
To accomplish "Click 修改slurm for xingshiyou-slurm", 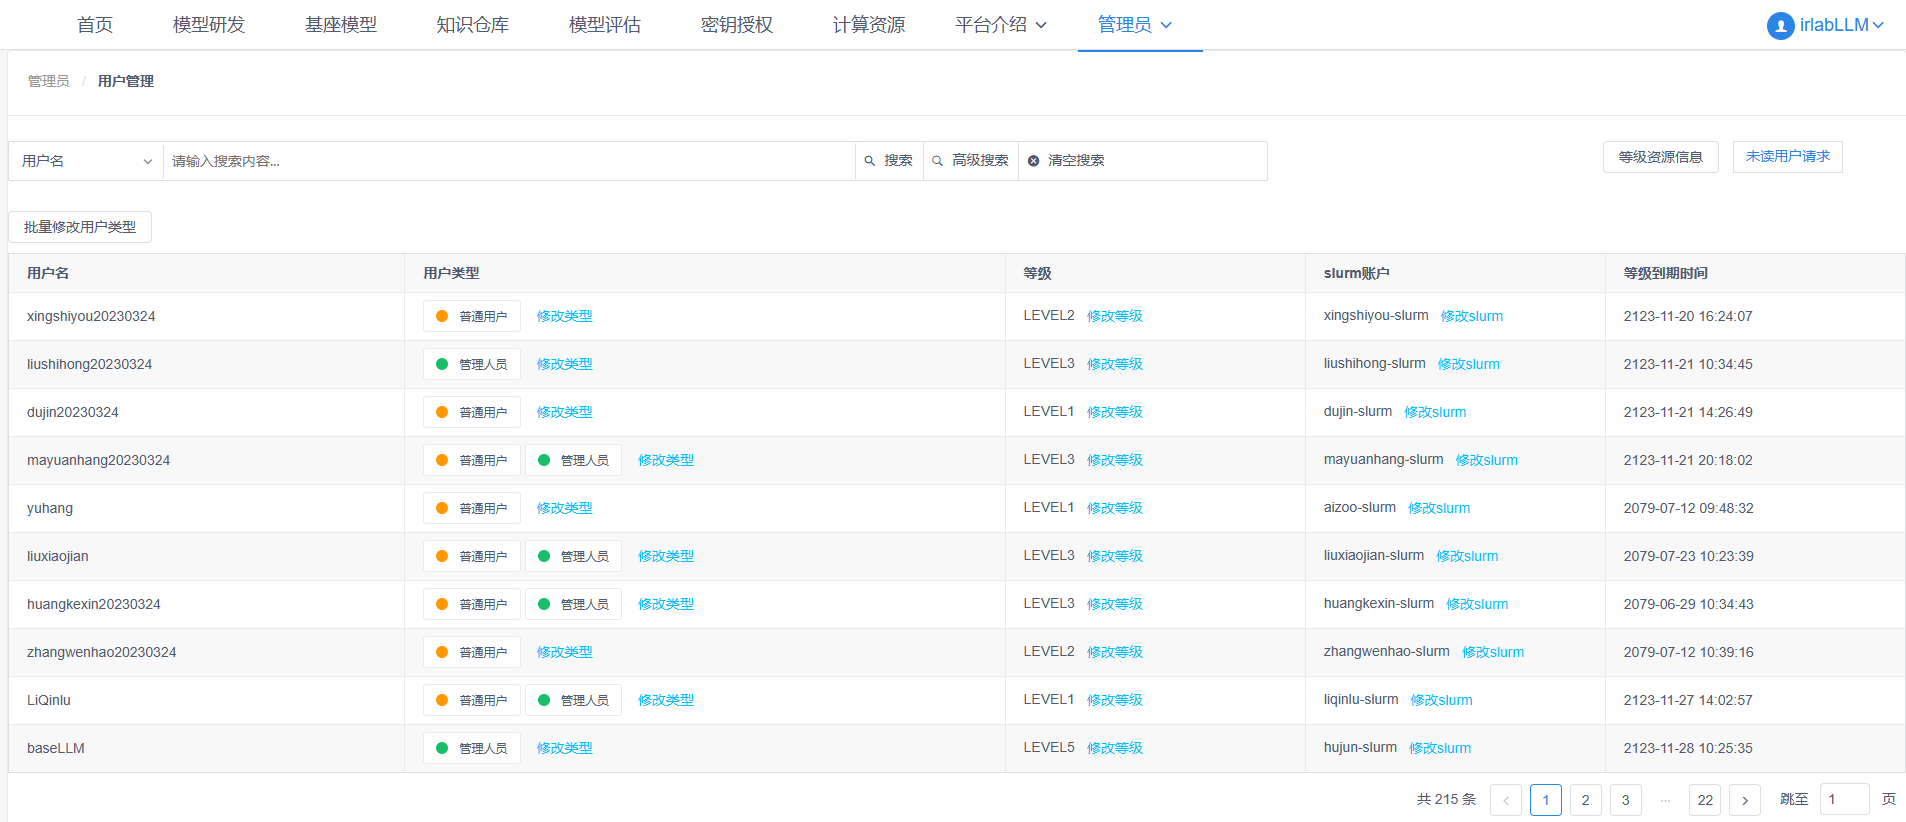I will point(1472,316).
